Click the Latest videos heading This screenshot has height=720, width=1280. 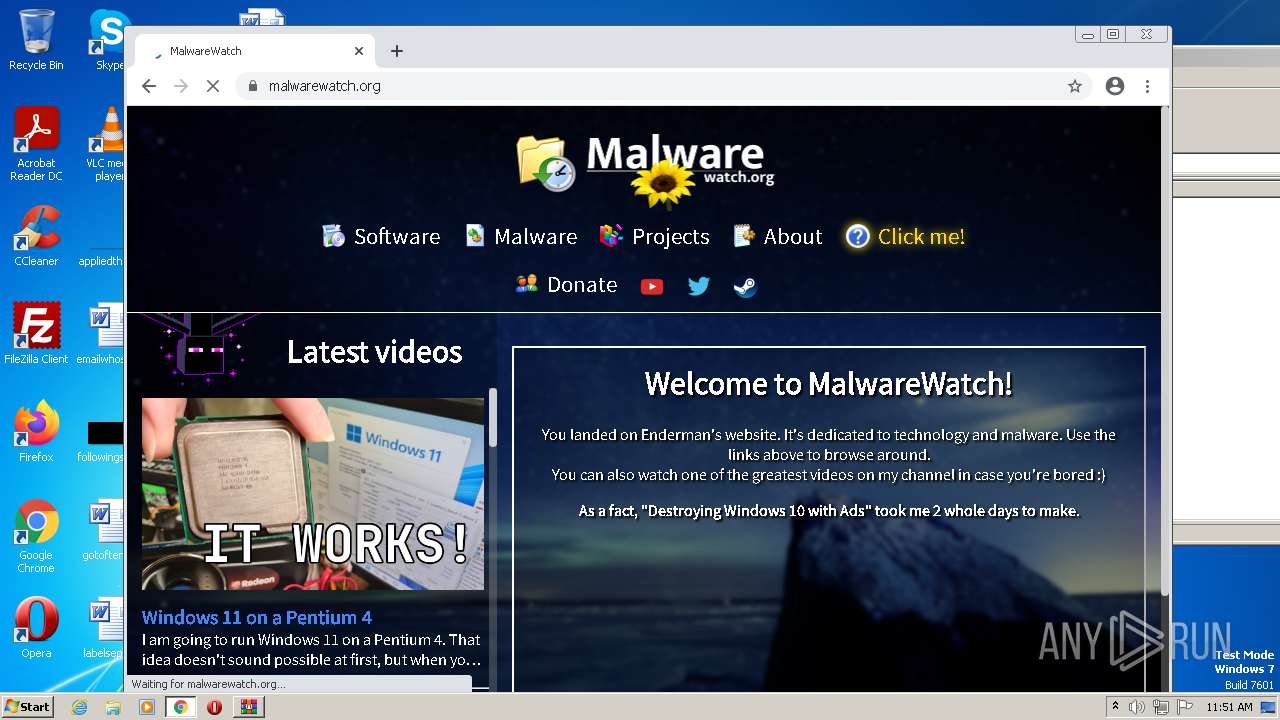375,352
